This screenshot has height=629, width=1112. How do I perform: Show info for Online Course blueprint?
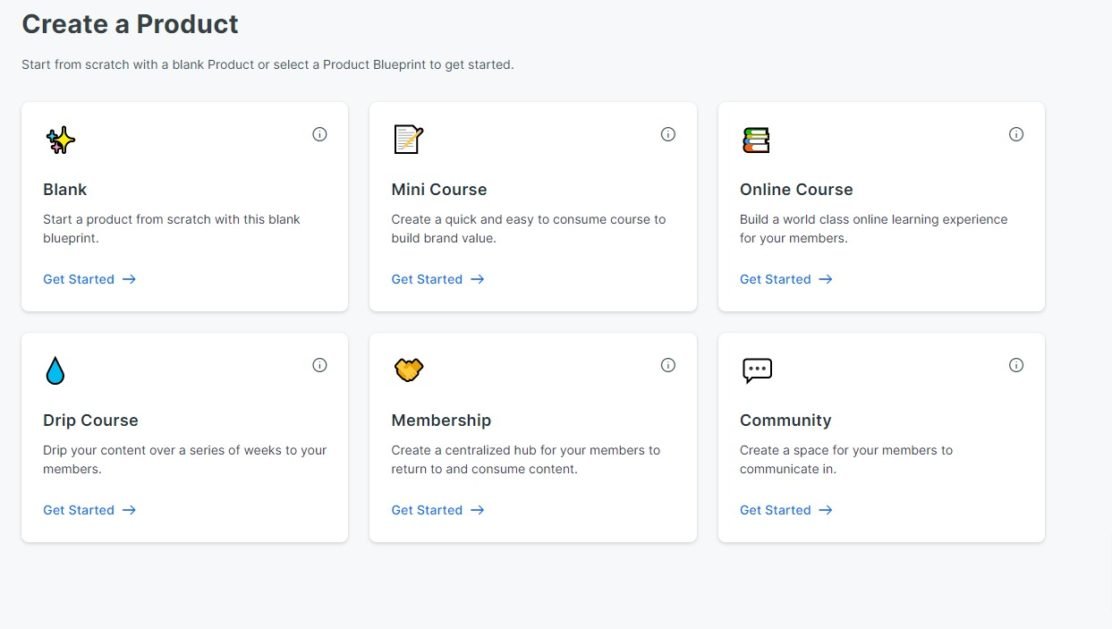click(x=1016, y=134)
